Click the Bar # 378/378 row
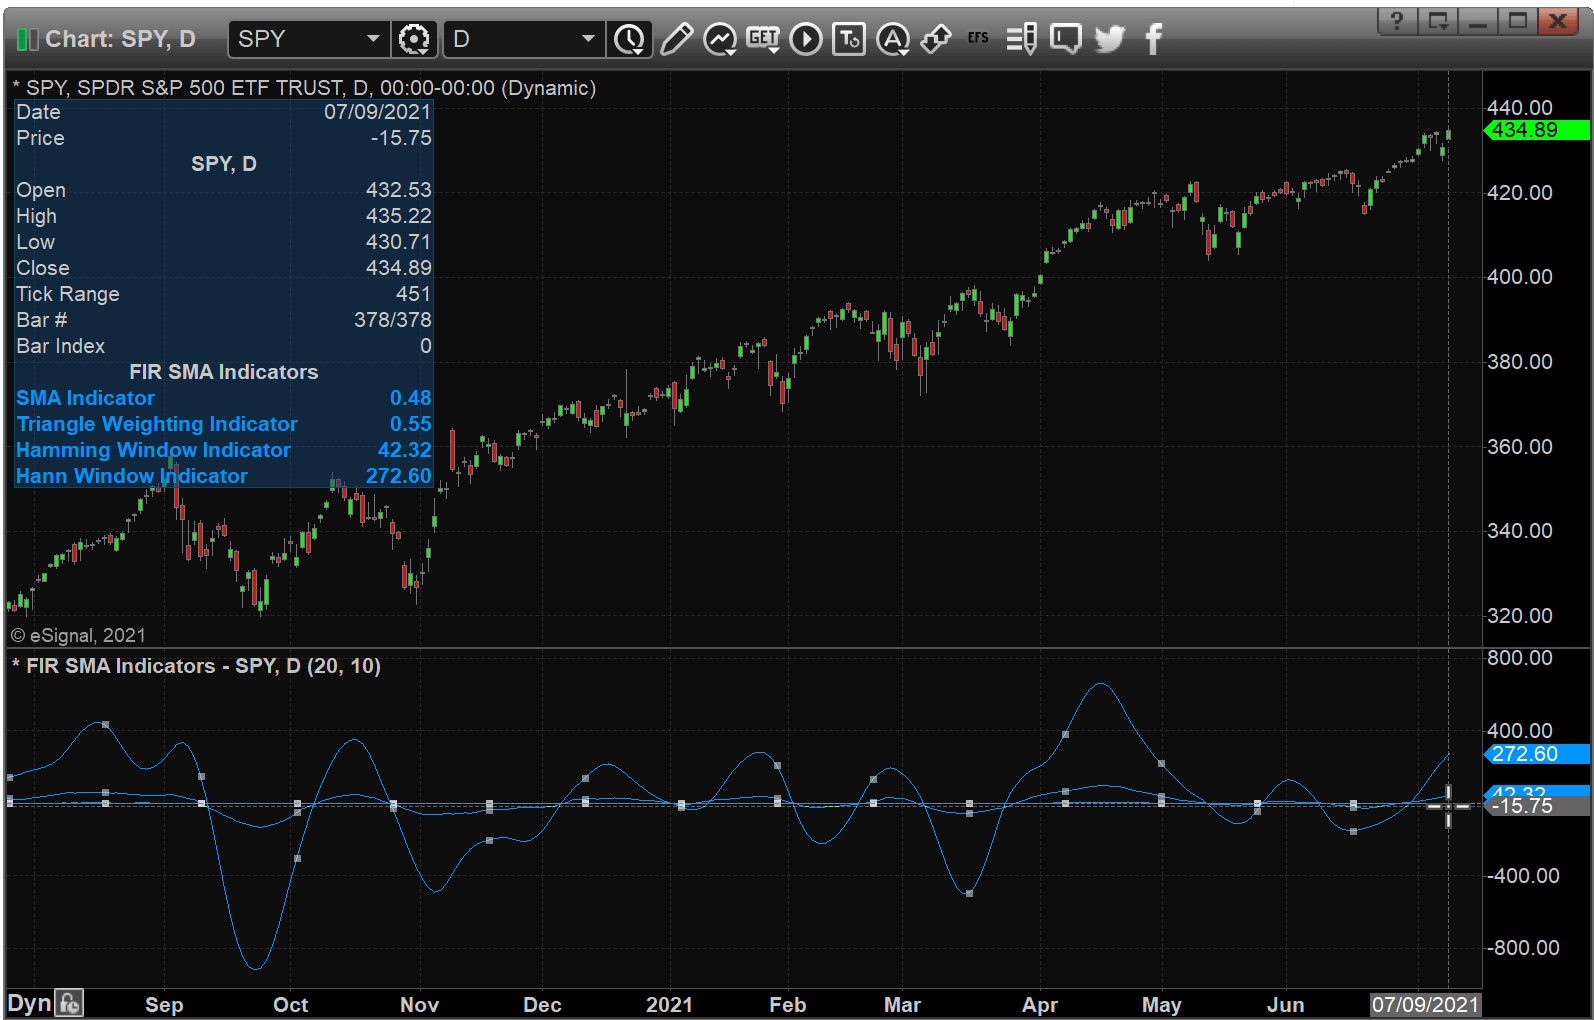1594x1020 pixels. [x=224, y=320]
